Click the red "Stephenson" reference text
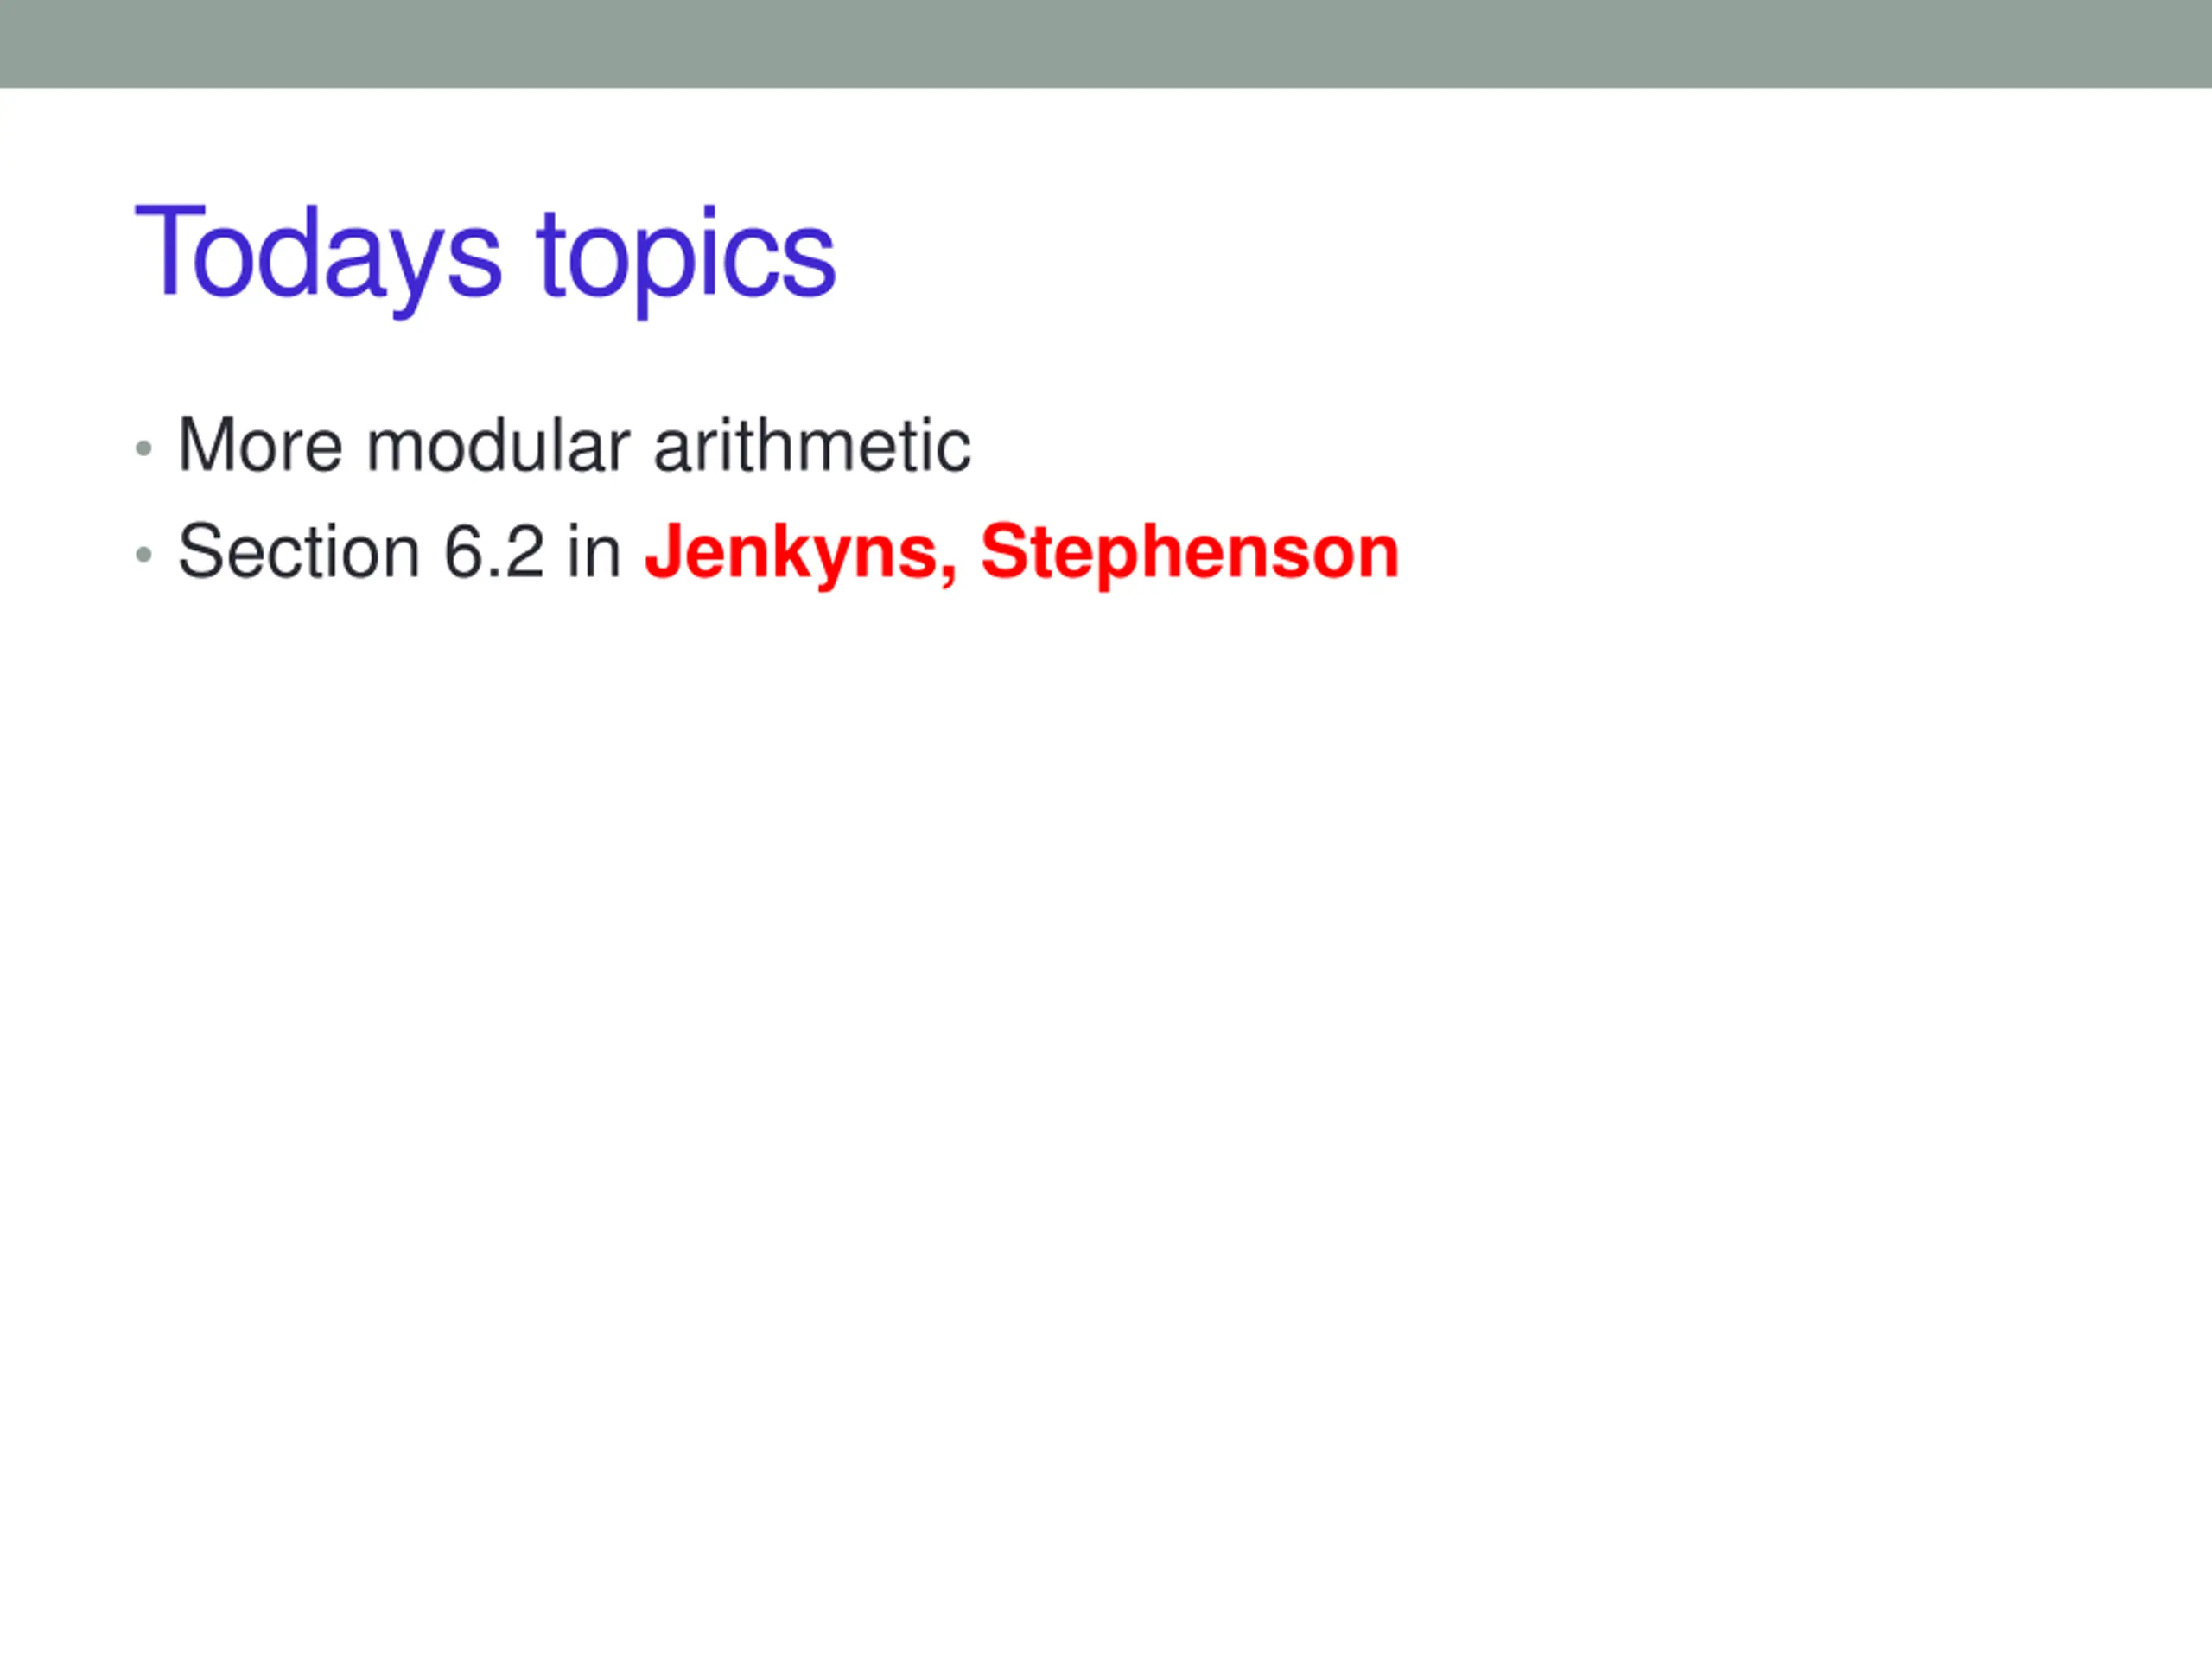This screenshot has width=2212, height=1659. pyautogui.click(x=1189, y=552)
